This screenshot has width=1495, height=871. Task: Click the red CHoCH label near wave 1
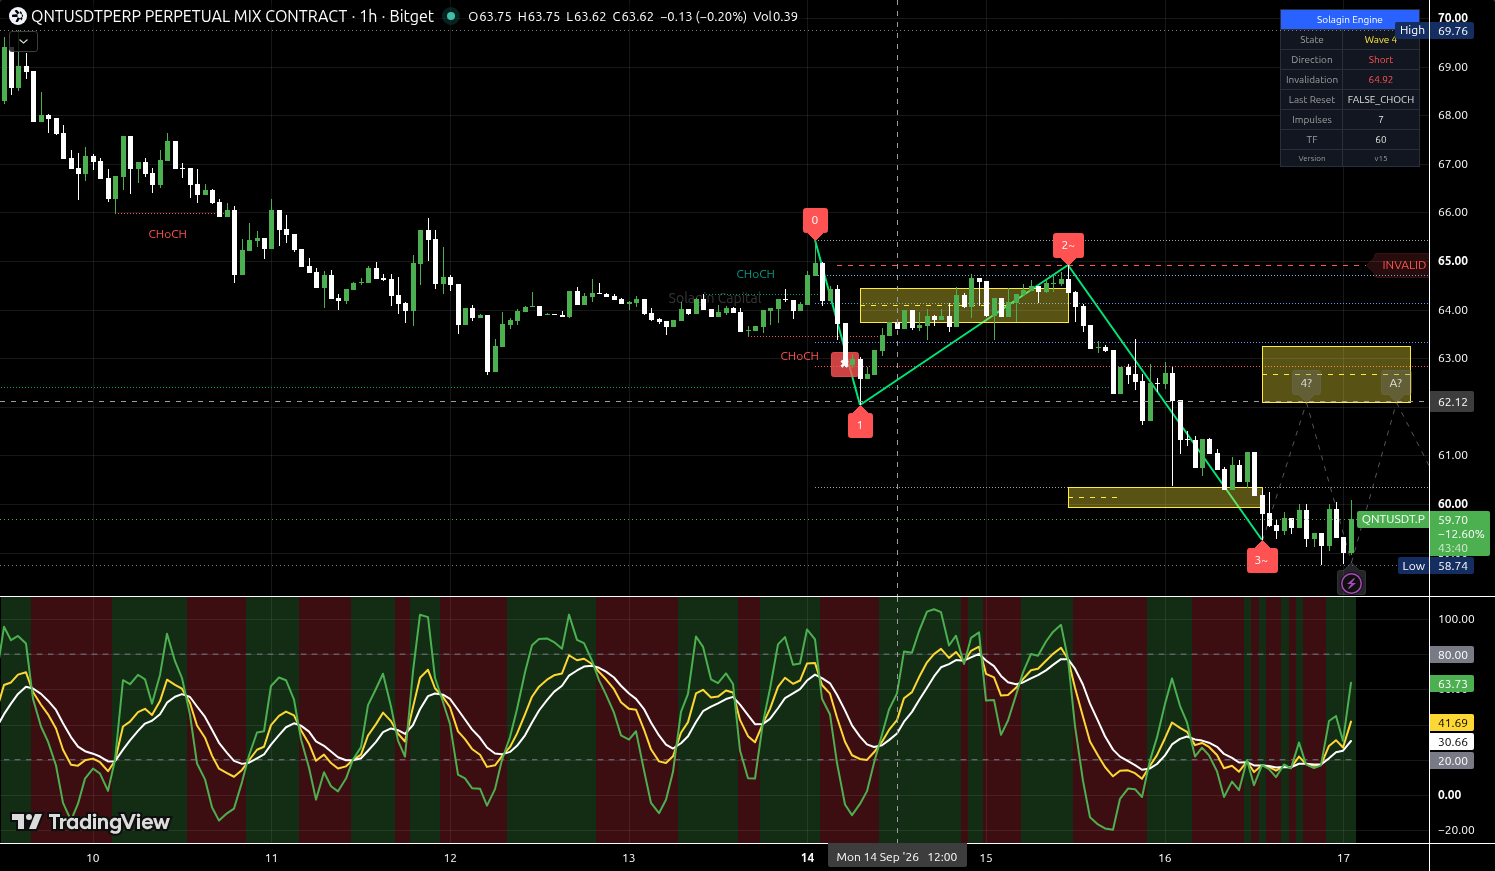click(799, 356)
